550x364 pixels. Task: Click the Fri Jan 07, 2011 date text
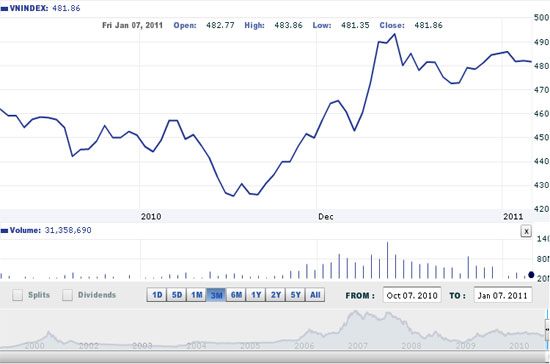(x=132, y=25)
